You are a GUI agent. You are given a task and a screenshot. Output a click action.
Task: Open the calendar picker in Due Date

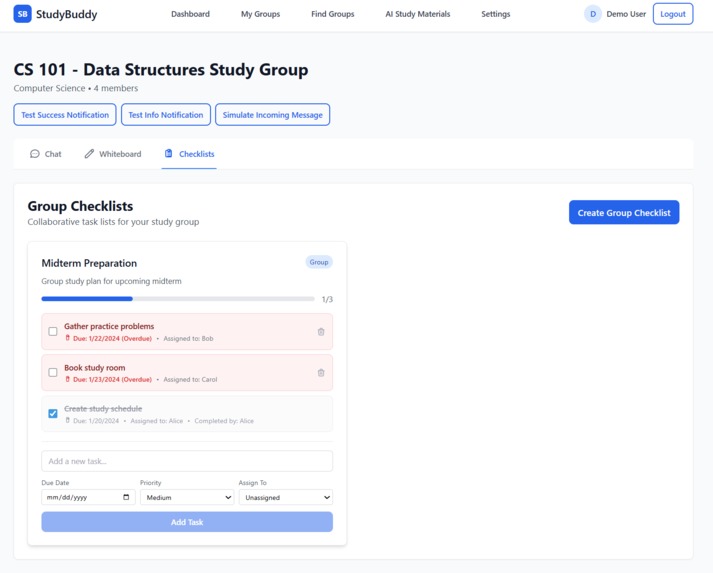pyautogui.click(x=126, y=497)
